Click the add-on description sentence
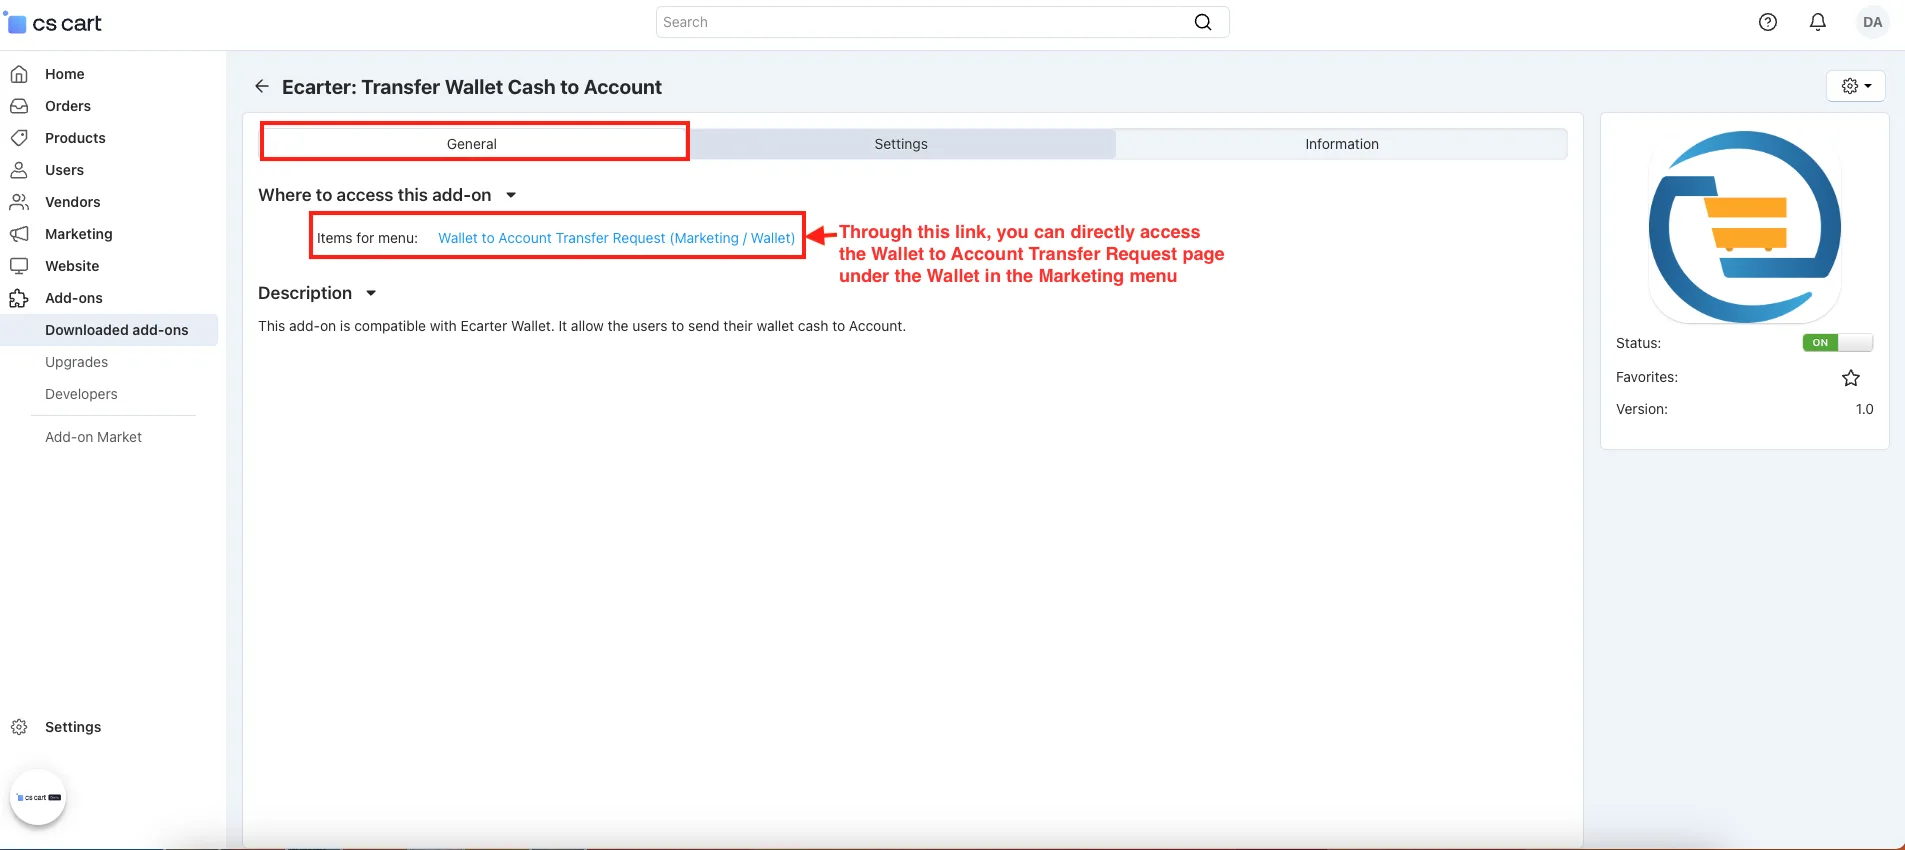The width and height of the screenshot is (1905, 850). 582,326
